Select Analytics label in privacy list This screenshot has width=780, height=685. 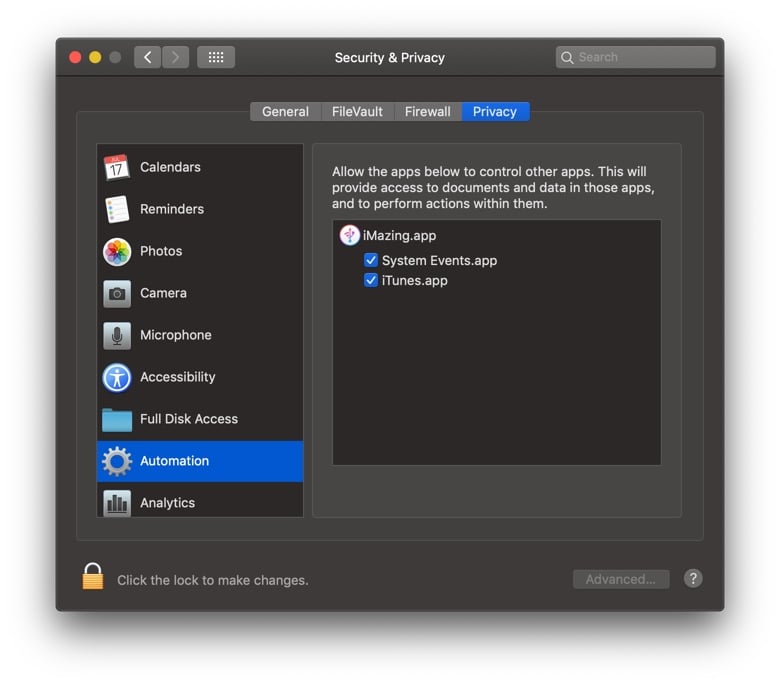coord(167,503)
